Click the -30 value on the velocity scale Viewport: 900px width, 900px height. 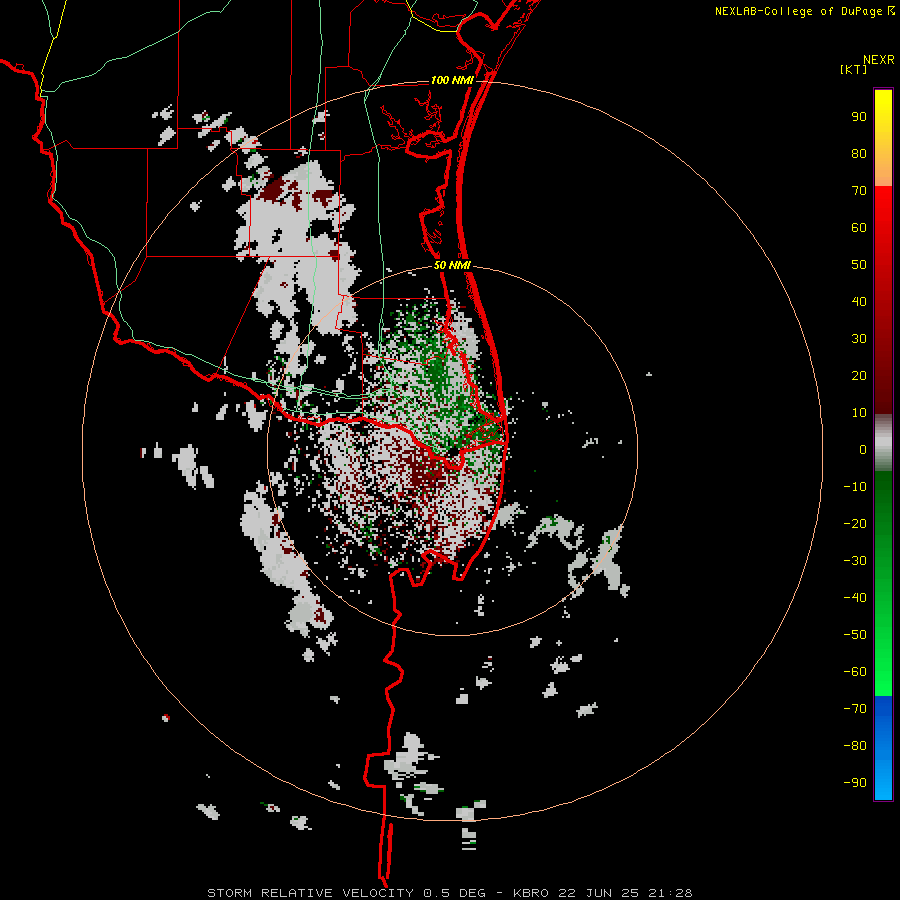[x=855, y=561]
